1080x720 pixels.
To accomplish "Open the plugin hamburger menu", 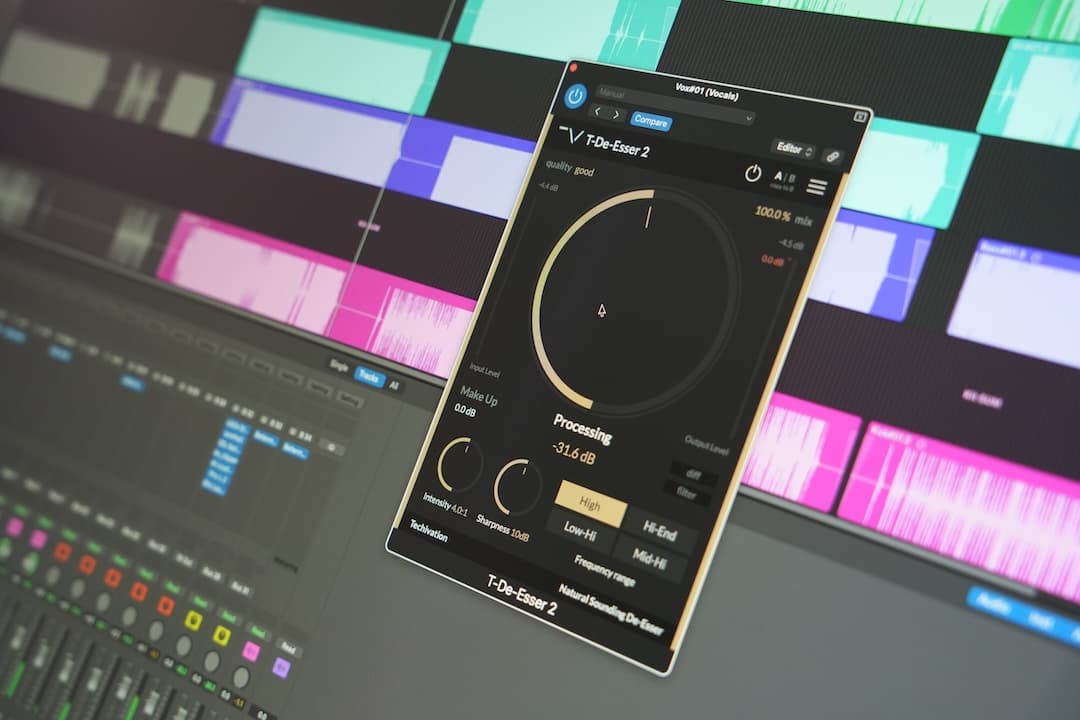I will [x=818, y=186].
